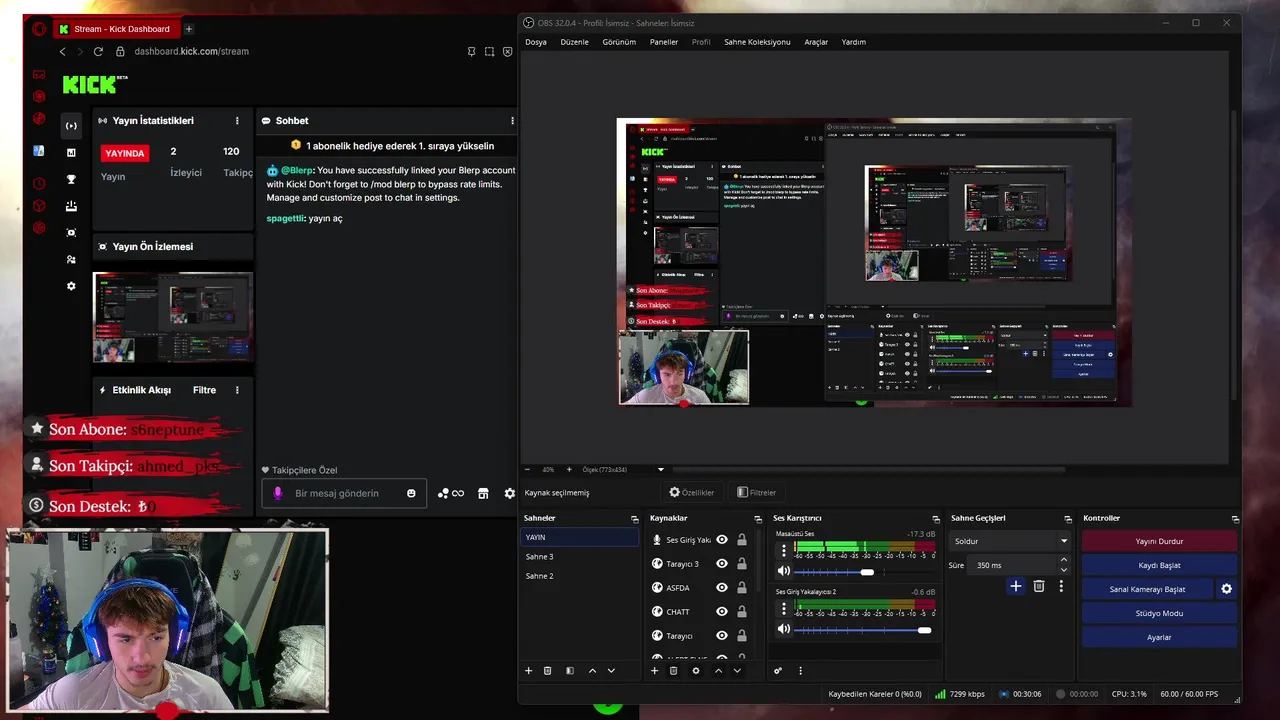
Task: Open Yayın İstatistikleri three-dot menu
Action: 237,121
